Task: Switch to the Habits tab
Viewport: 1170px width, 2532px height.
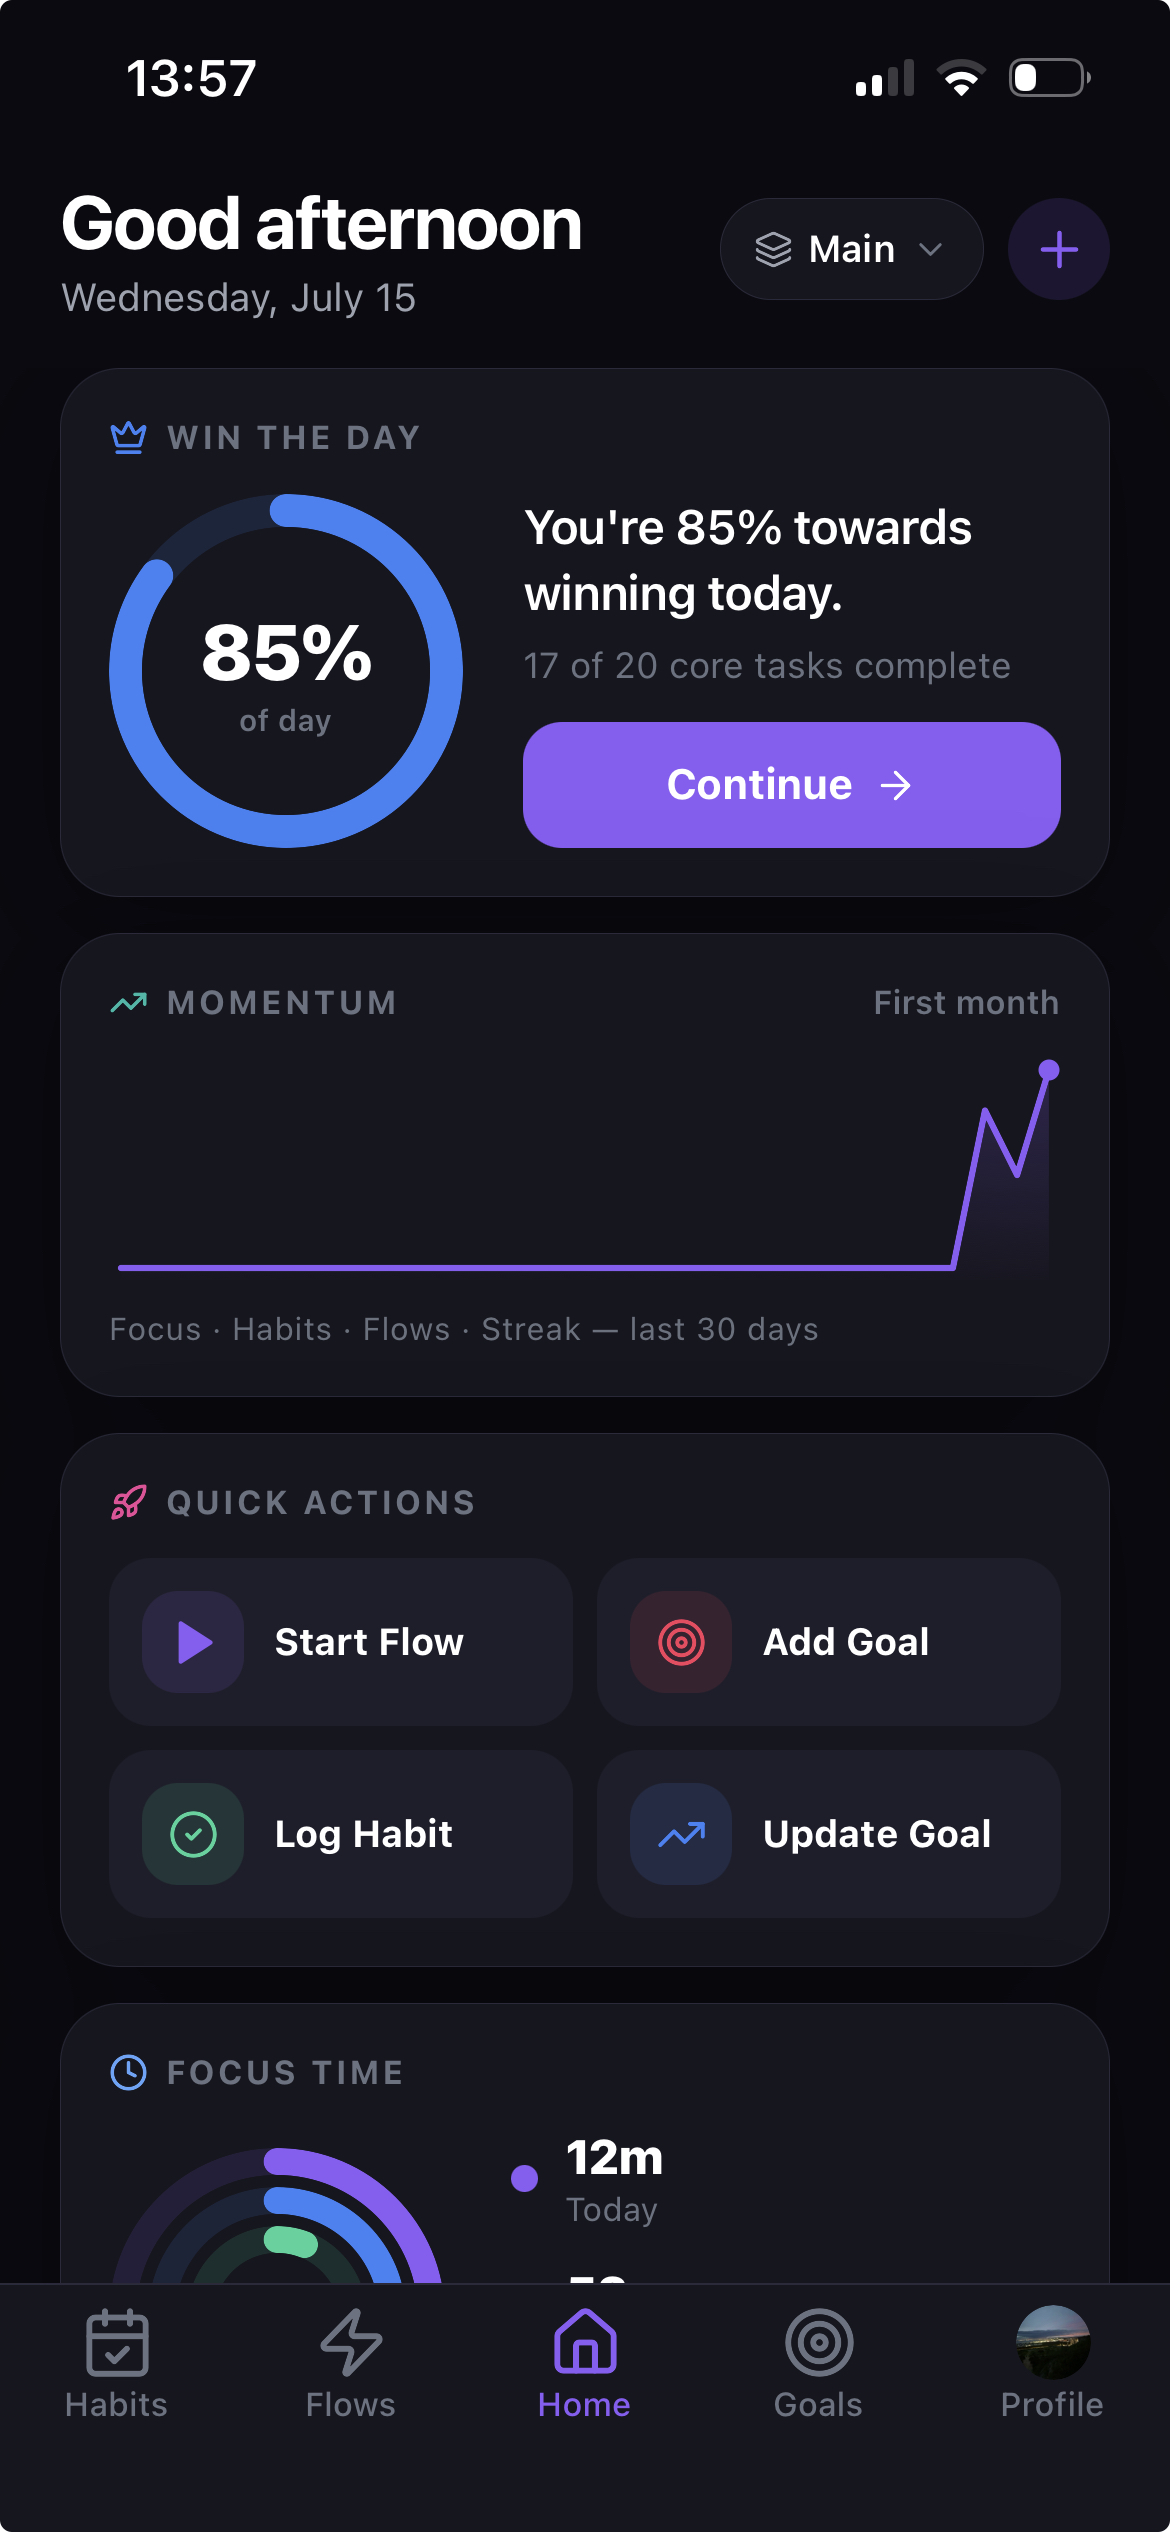Action: point(117,2364)
